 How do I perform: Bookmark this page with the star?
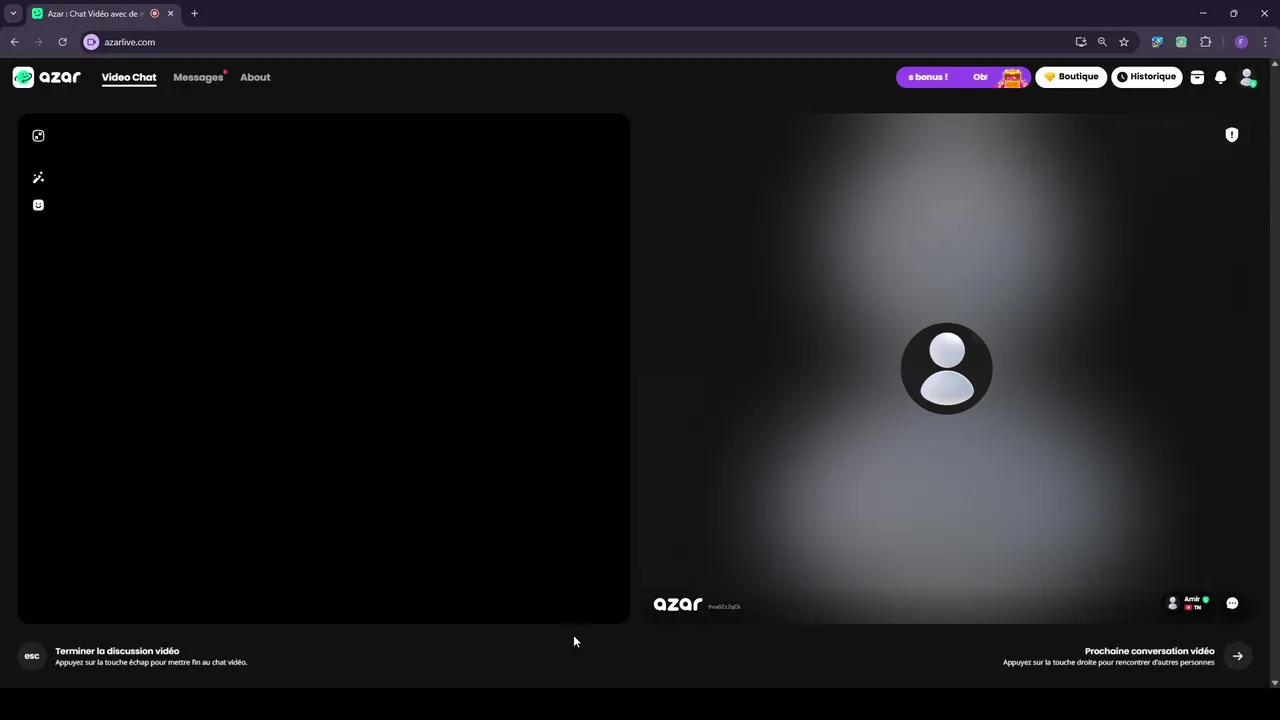(x=1124, y=42)
